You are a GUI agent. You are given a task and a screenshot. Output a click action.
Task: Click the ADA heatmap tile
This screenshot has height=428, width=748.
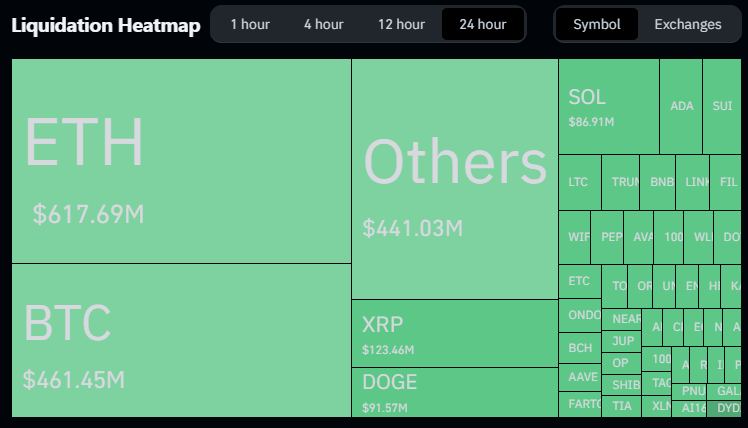[681, 106]
